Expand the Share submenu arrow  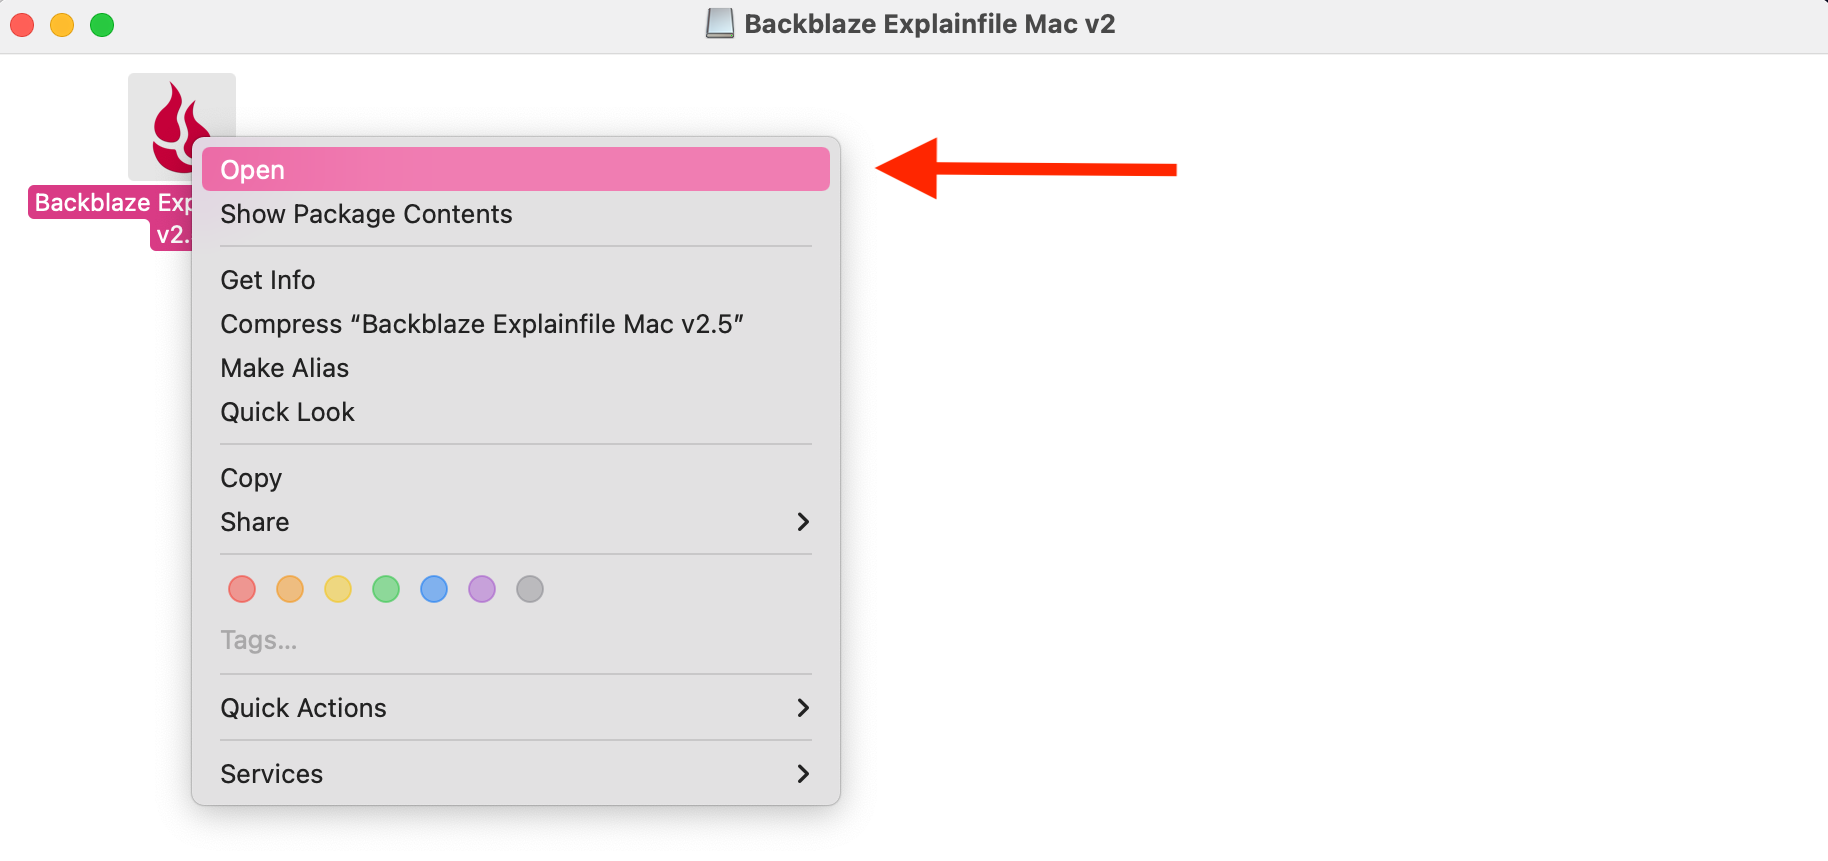(803, 522)
